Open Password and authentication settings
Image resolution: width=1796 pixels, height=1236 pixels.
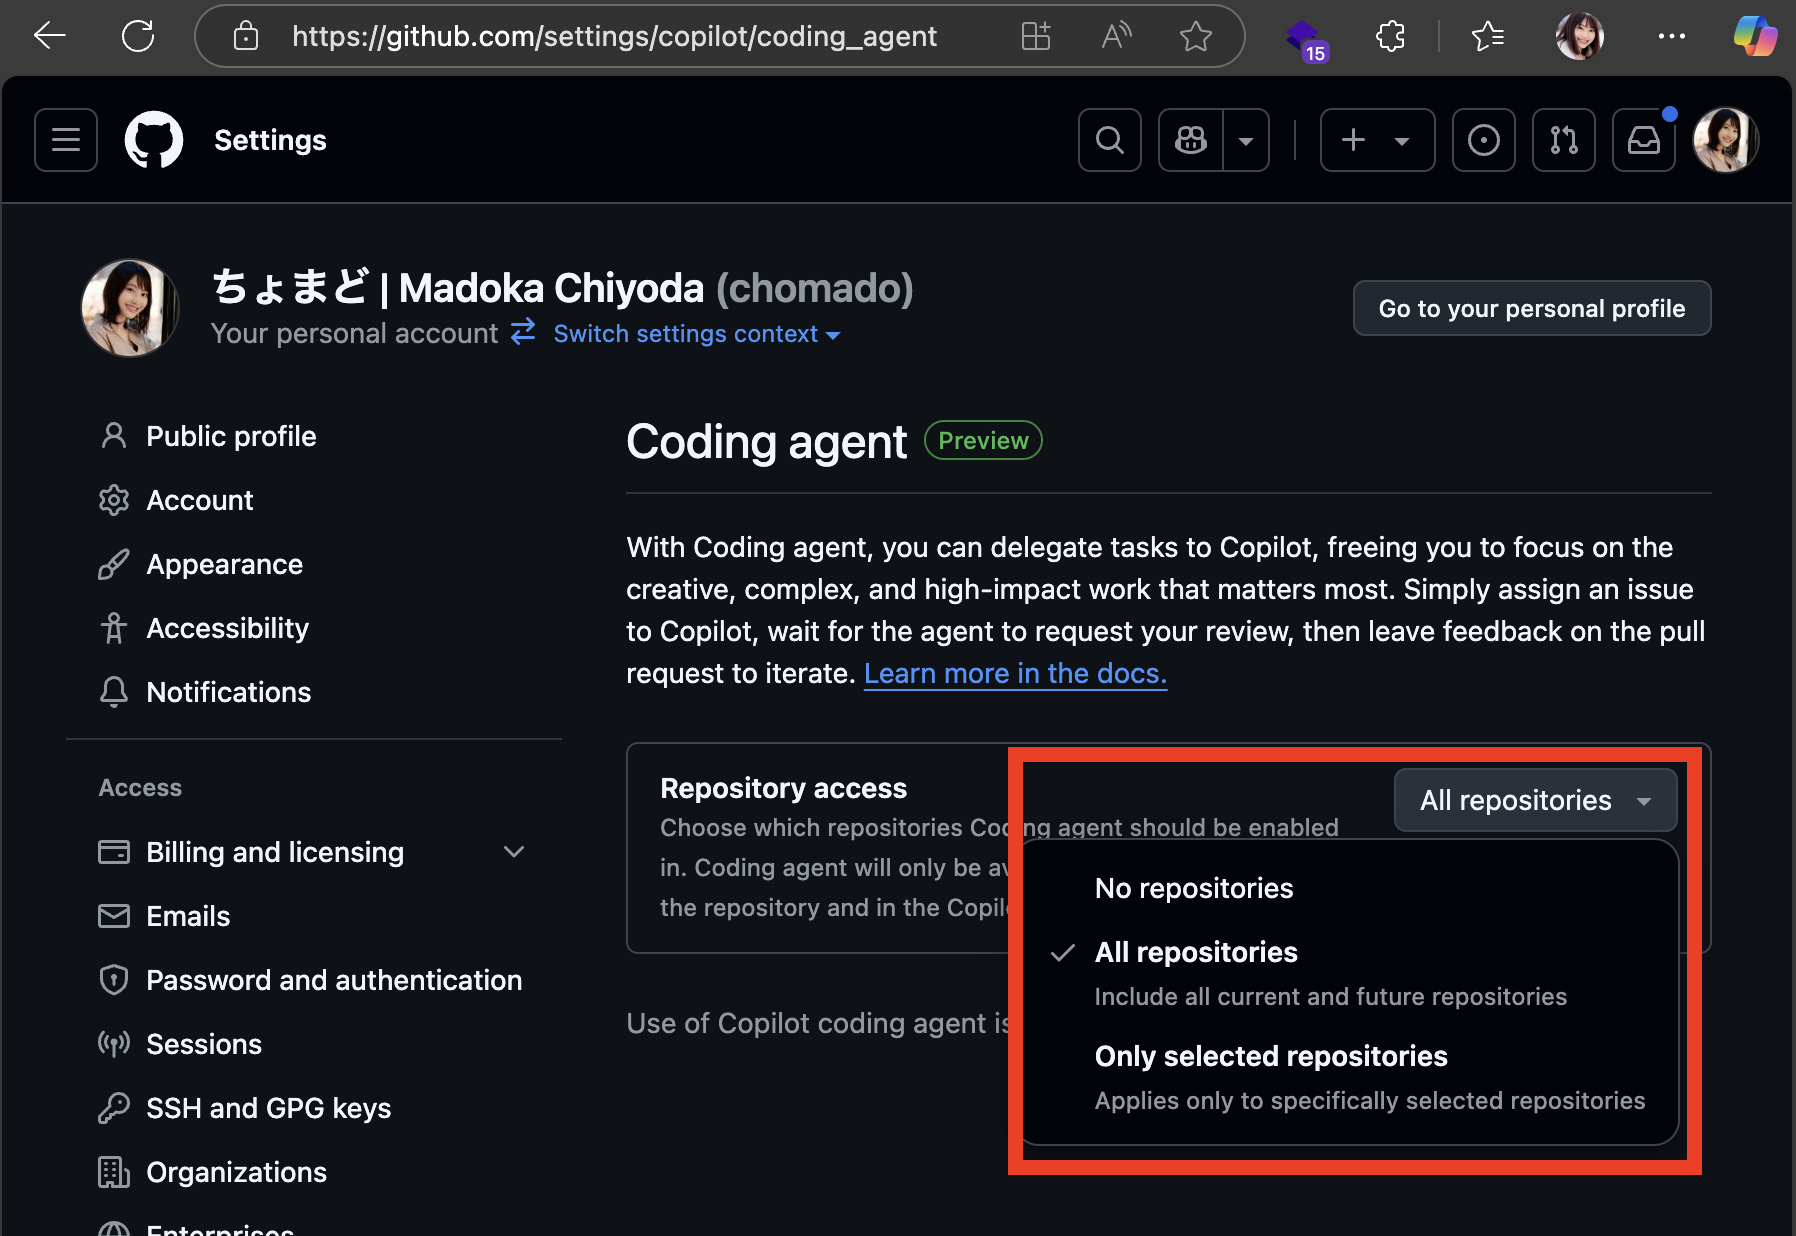point(334,980)
